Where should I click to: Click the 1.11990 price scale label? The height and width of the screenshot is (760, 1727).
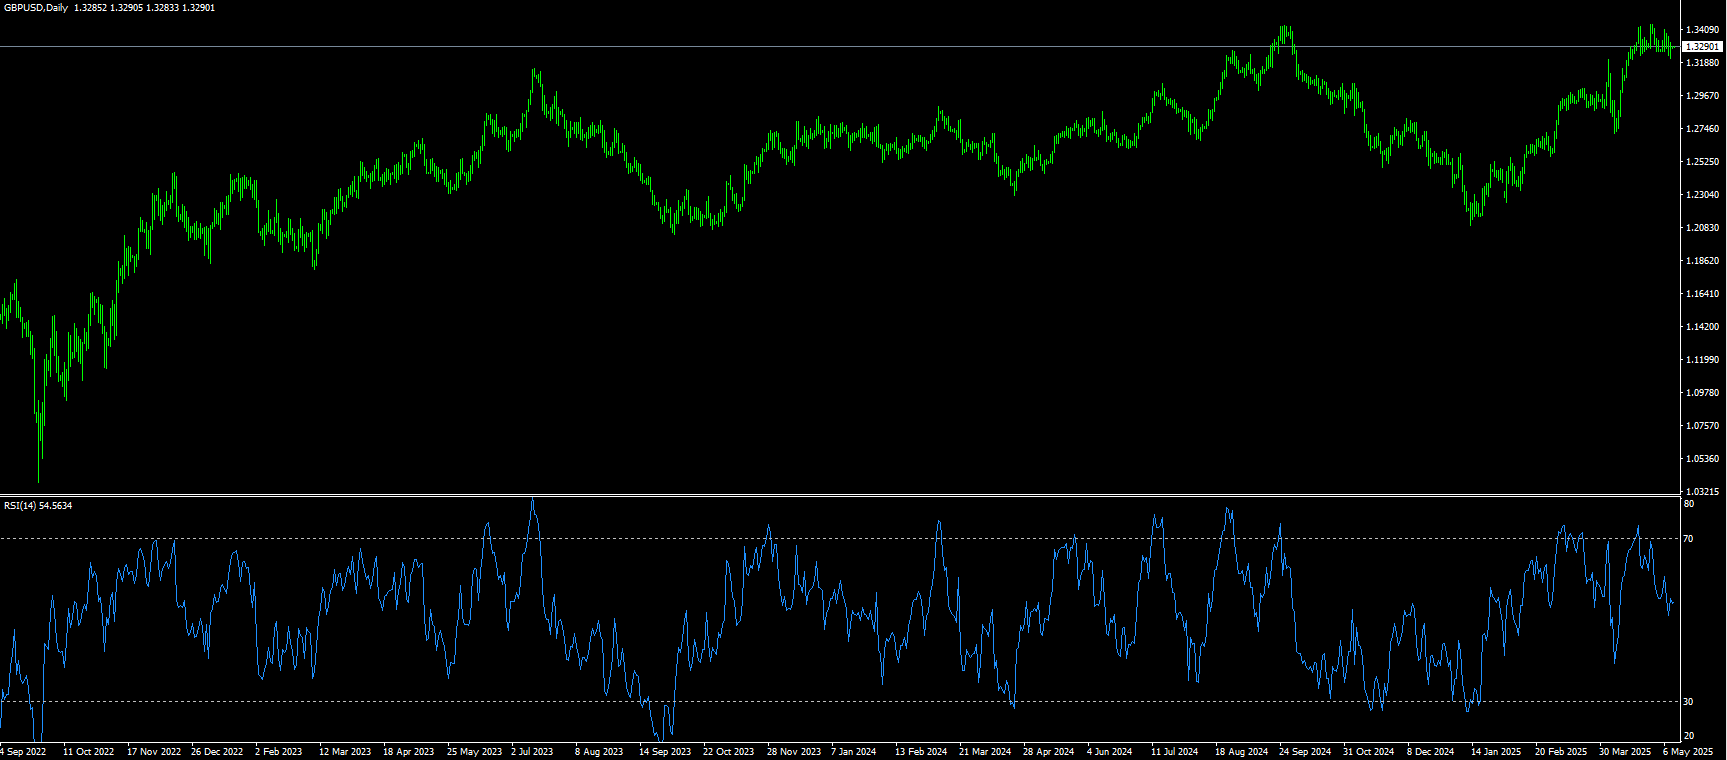coord(1702,360)
